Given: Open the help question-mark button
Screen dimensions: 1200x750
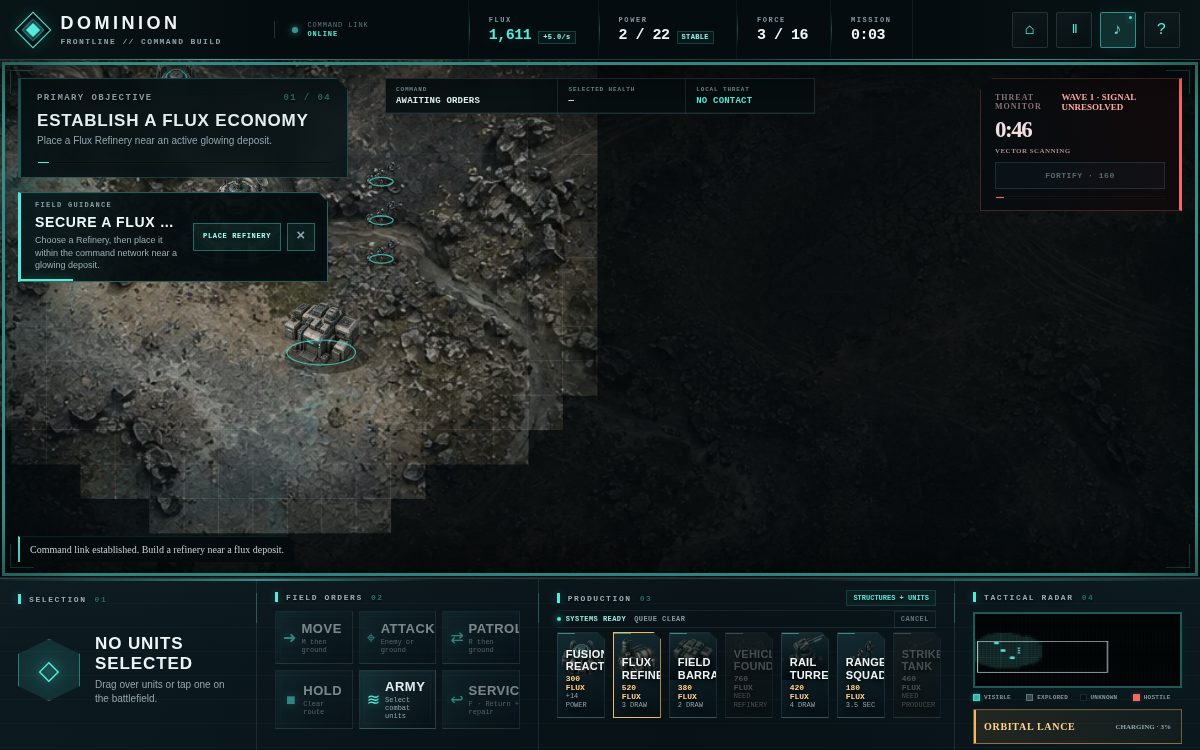Looking at the screenshot, I should tap(1162, 30).
